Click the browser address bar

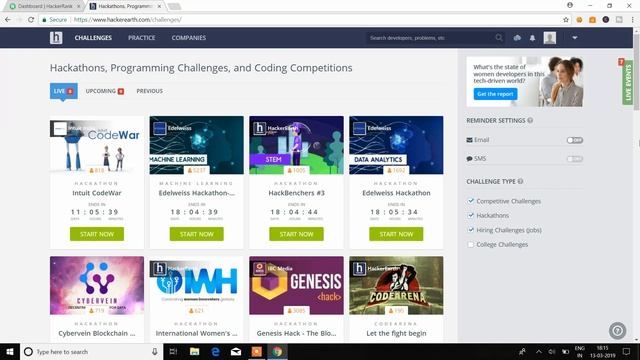click(x=300, y=20)
